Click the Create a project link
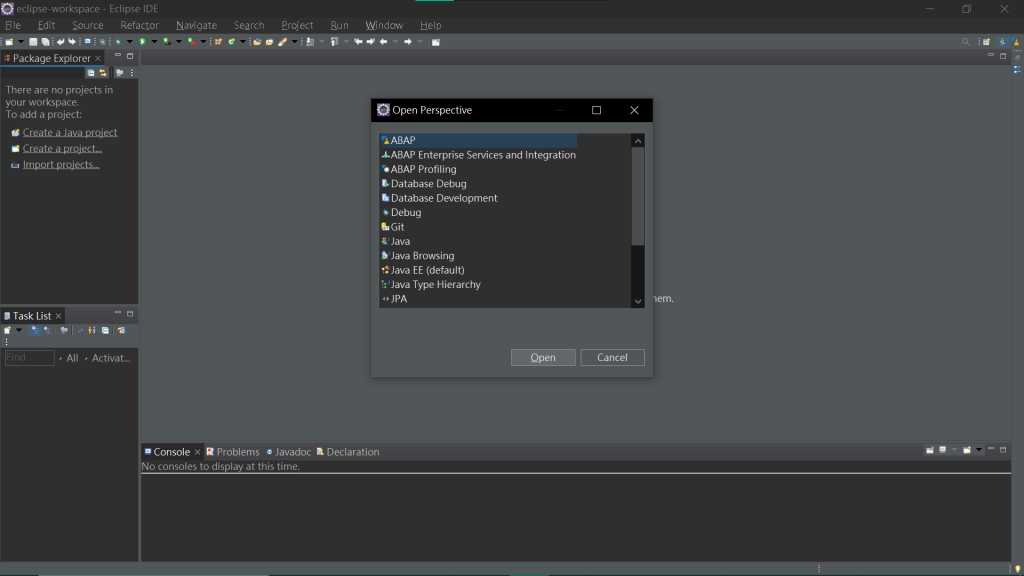The image size is (1024, 576). point(62,148)
